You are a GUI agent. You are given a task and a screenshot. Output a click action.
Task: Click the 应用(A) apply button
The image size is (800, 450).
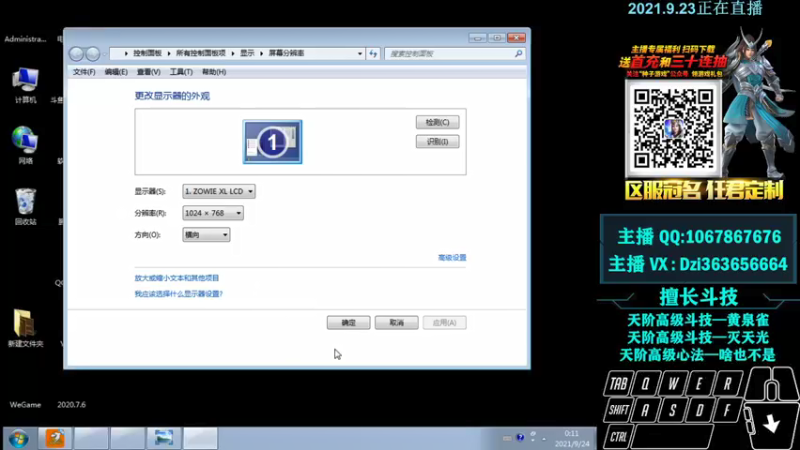(x=444, y=322)
